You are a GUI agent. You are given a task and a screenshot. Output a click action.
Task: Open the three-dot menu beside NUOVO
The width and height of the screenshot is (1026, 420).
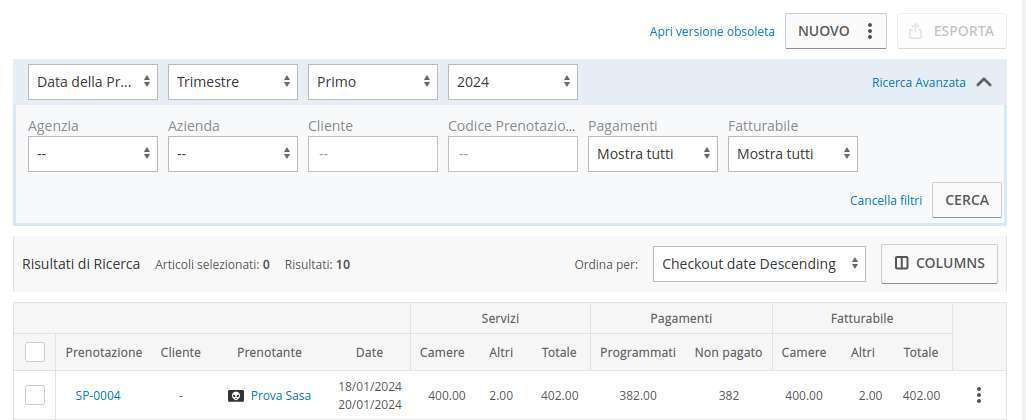(870, 31)
